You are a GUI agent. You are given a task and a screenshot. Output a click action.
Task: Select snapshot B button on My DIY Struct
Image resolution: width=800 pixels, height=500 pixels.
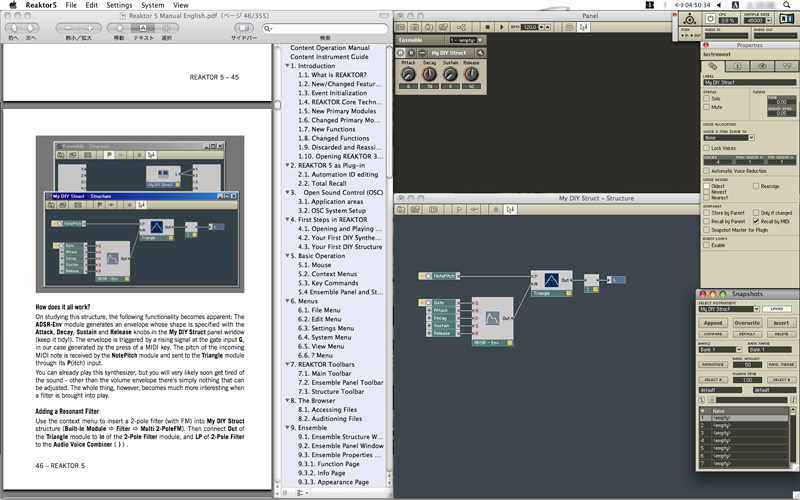click(x=411, y=53)
